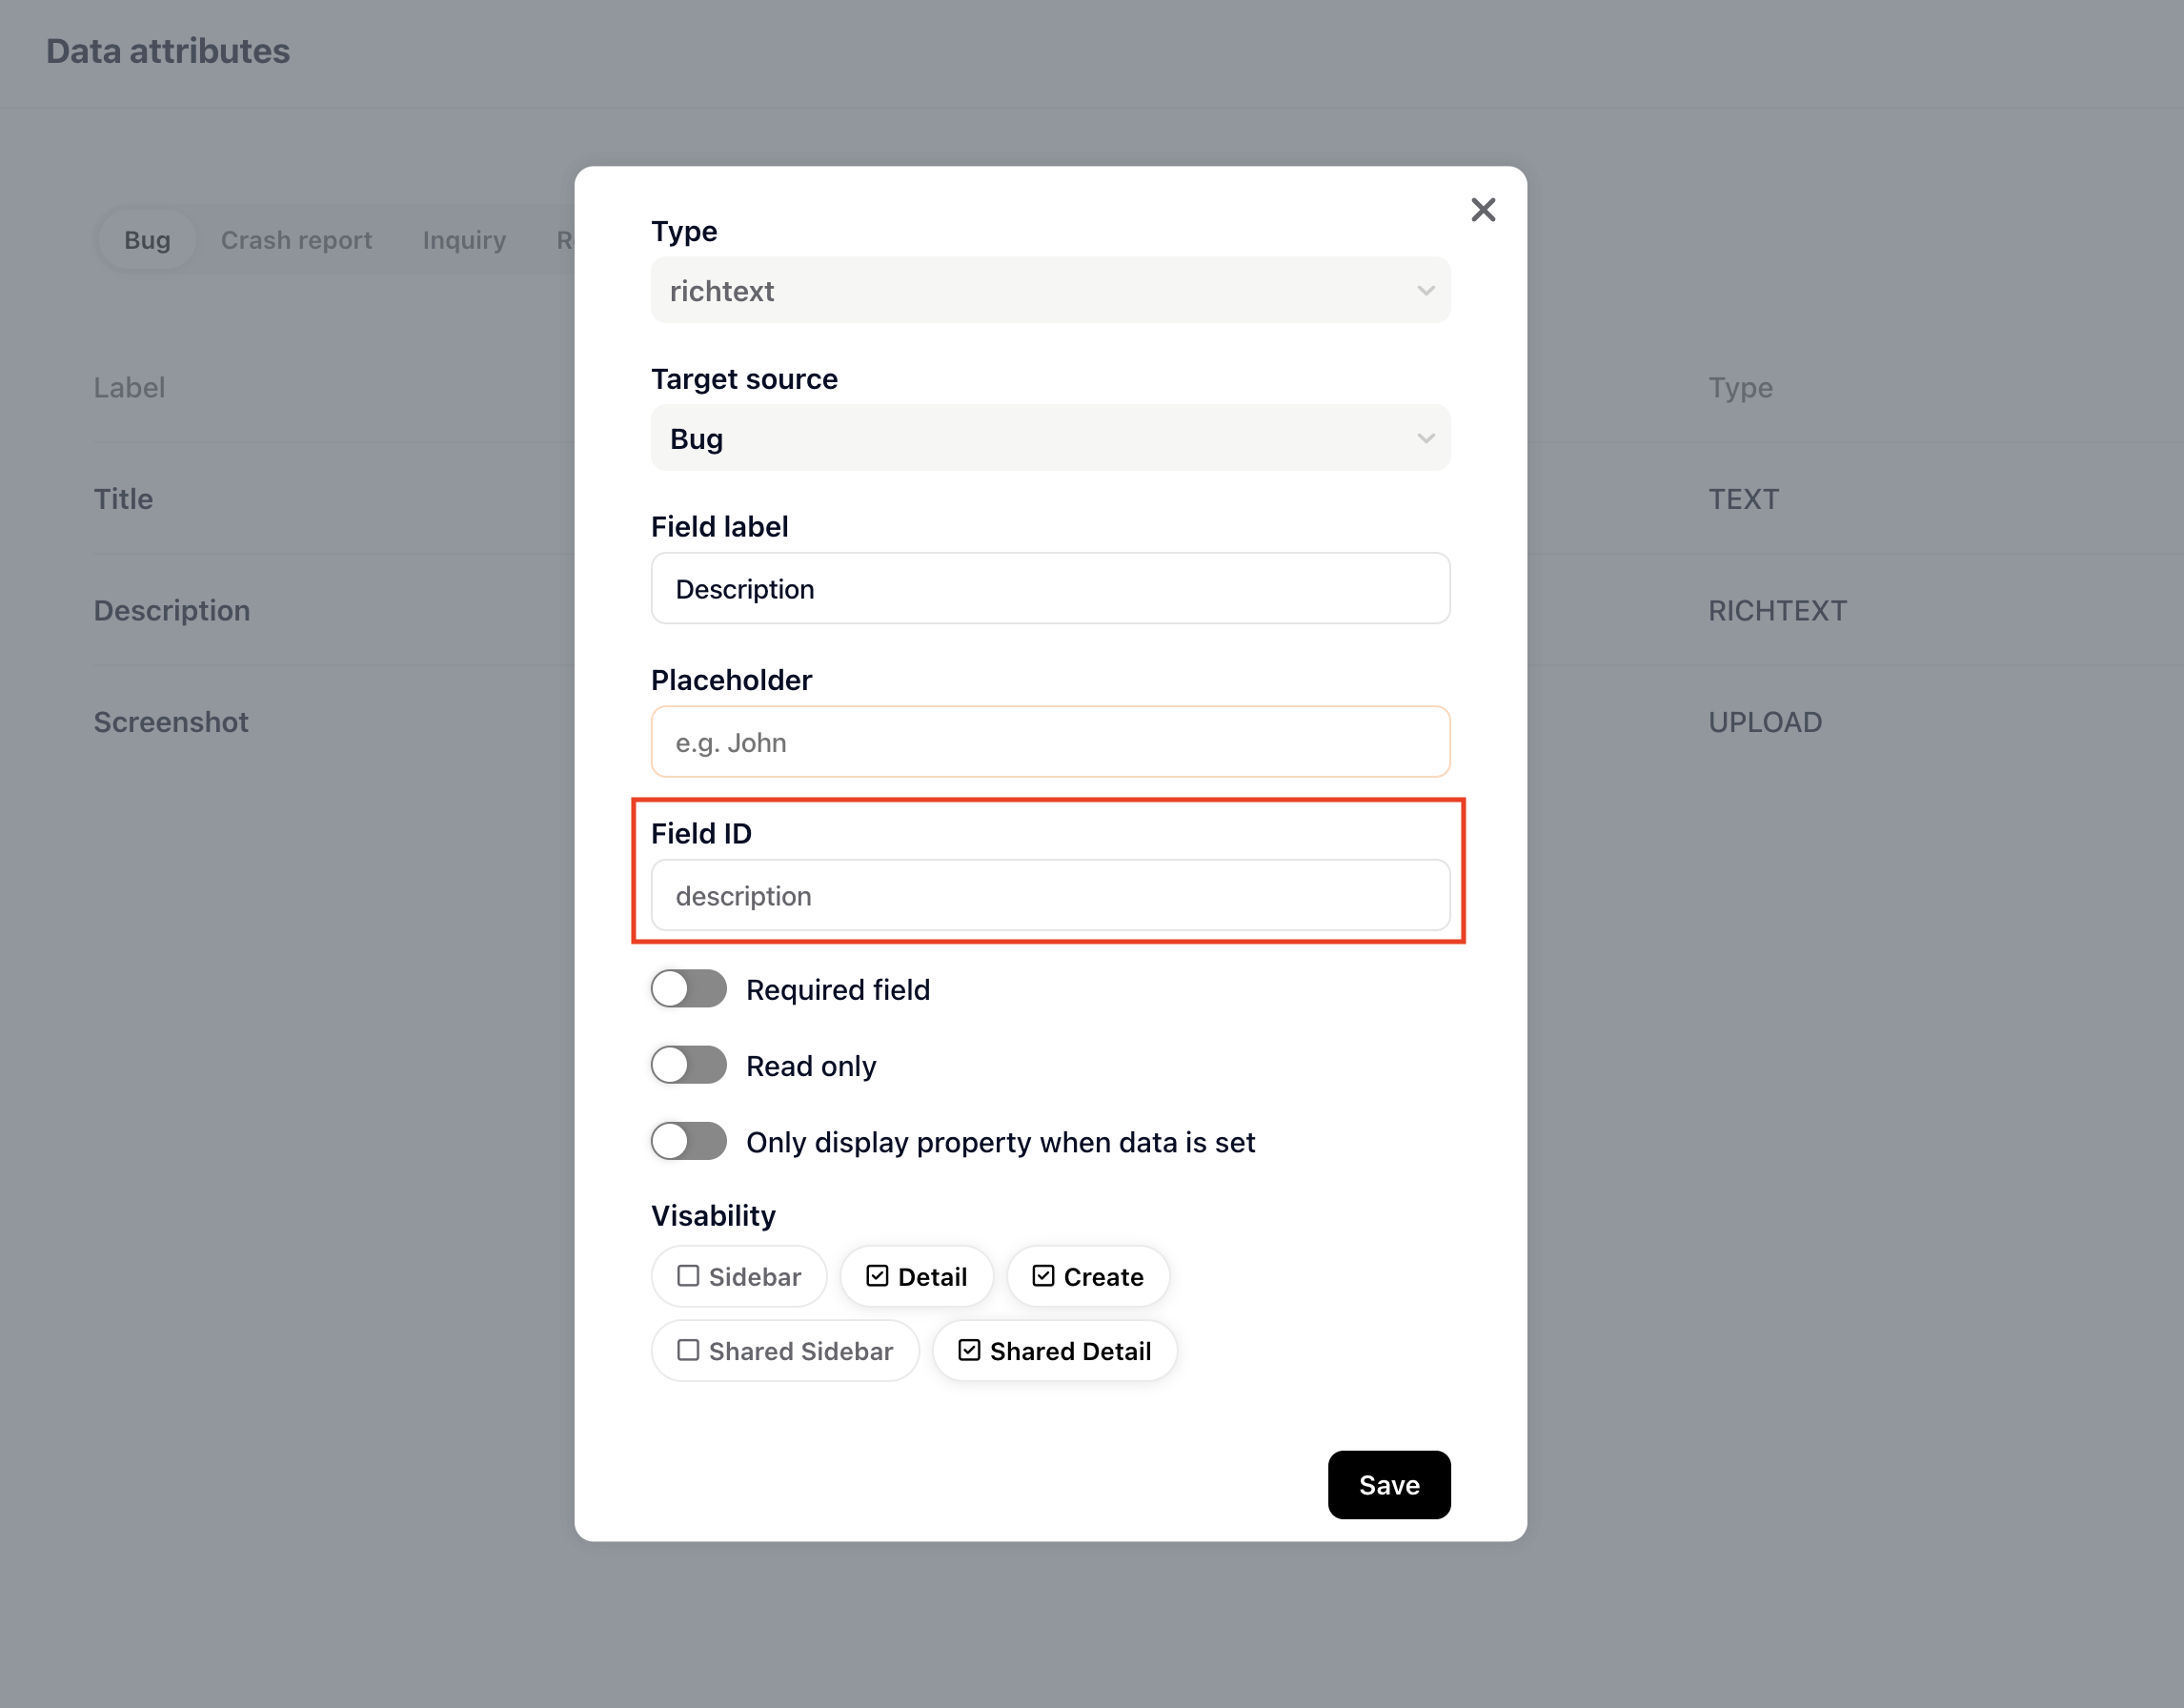Click the Sidebar visibility checkbox

click(x=690, y=1277)
